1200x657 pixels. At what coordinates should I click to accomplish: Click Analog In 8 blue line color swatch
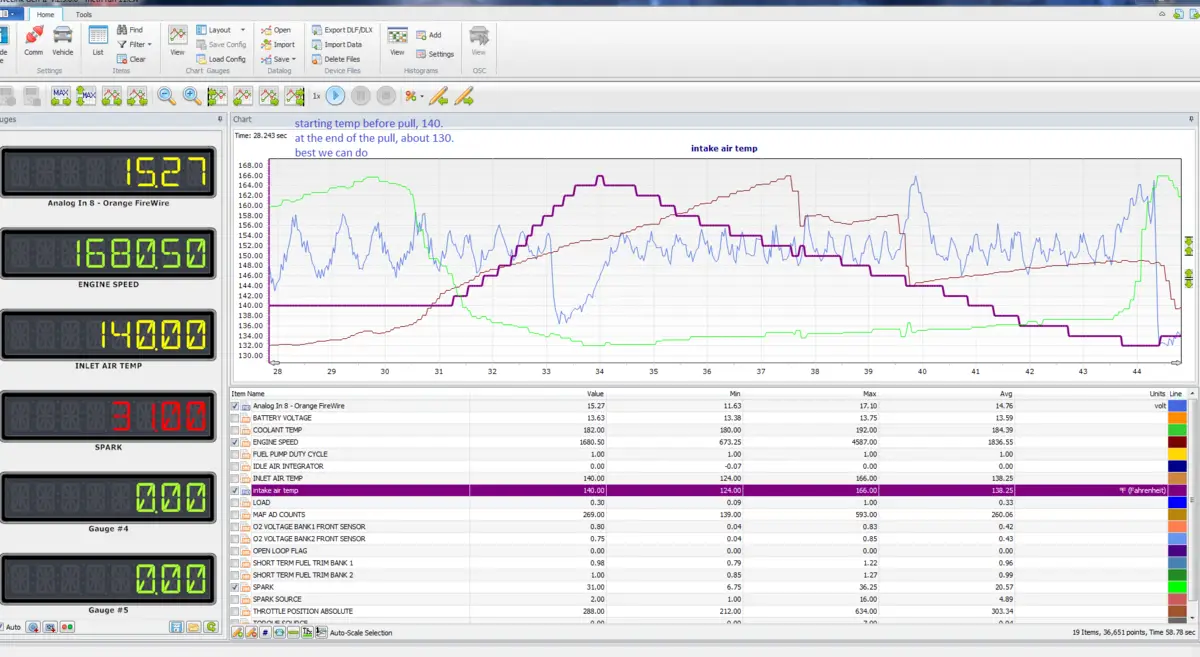1178,406
